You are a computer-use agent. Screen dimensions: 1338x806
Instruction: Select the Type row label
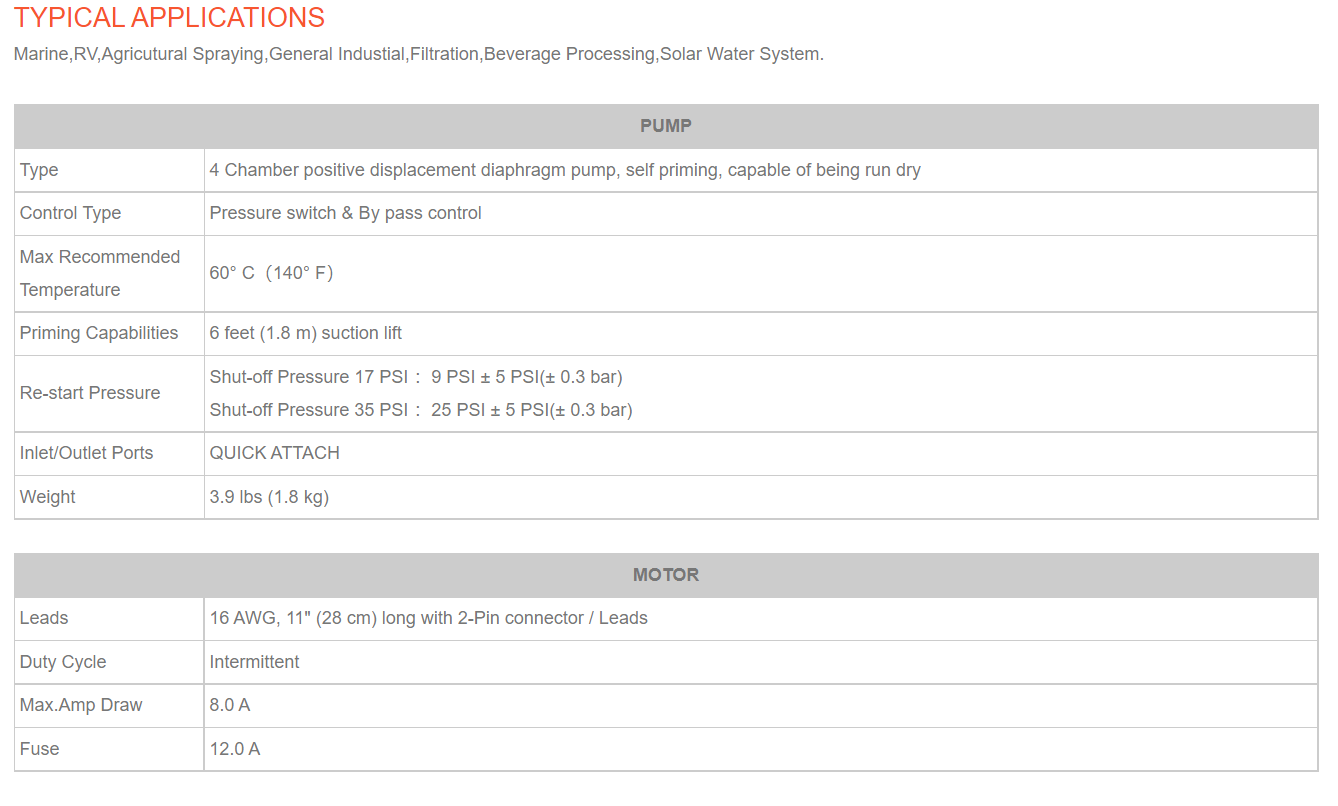[x=39, y=170]
